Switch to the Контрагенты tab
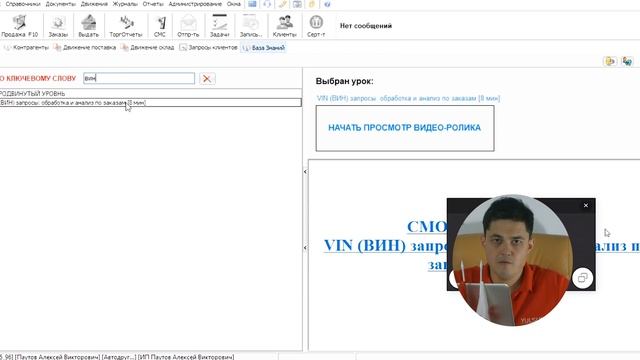 point(26,48)
